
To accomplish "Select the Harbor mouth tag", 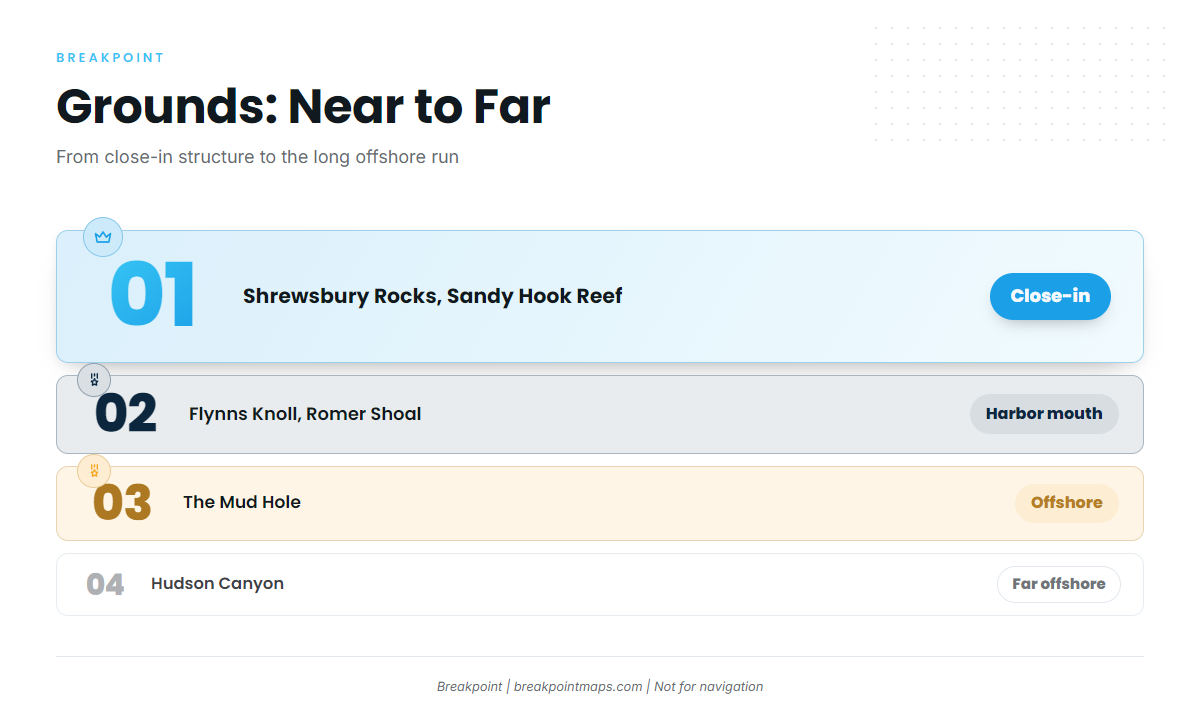I will [1044, 414].
